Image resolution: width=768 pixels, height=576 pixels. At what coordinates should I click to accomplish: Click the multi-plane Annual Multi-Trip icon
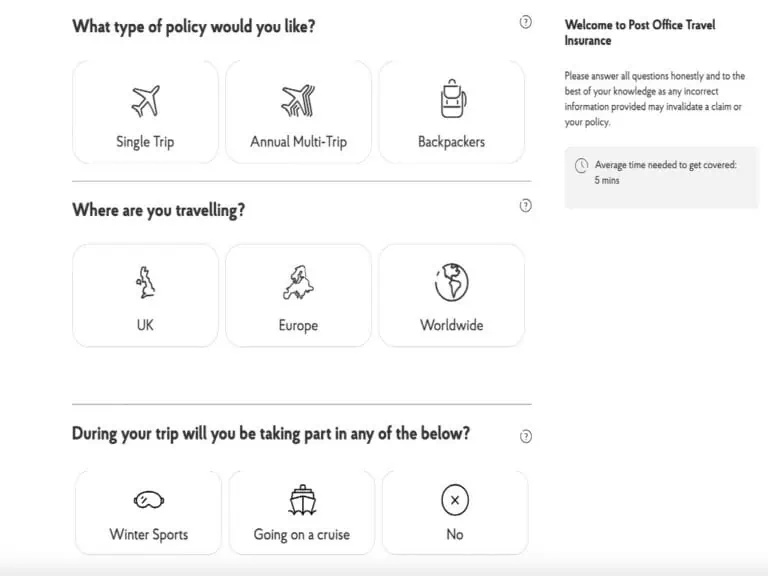(298, 100)
